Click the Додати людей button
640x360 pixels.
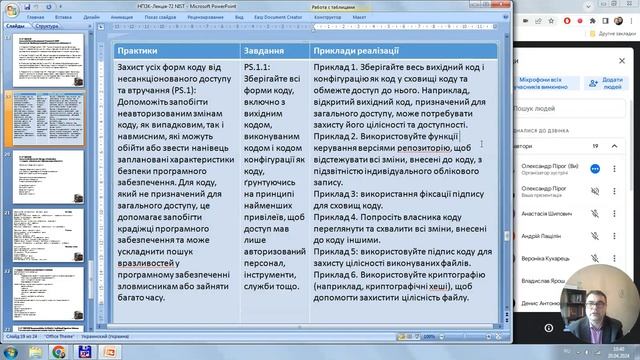(x=606, y=83)
